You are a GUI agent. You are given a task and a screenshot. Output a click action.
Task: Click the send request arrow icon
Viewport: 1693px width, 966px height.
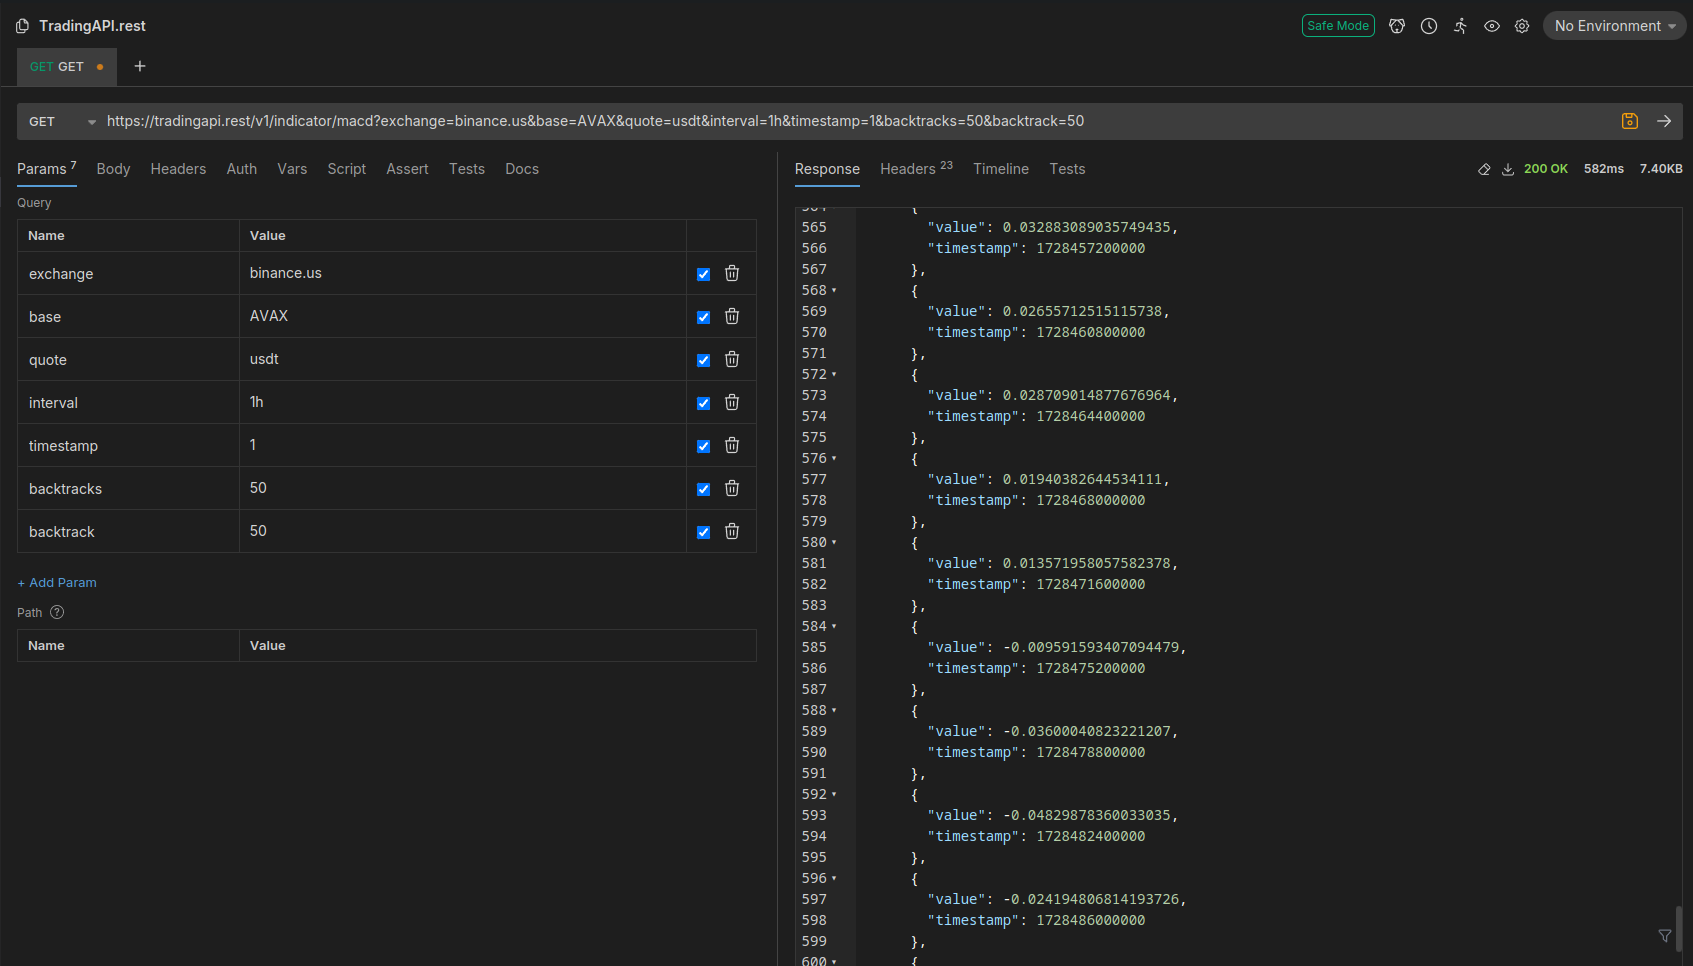click(x=1664, y=121)
